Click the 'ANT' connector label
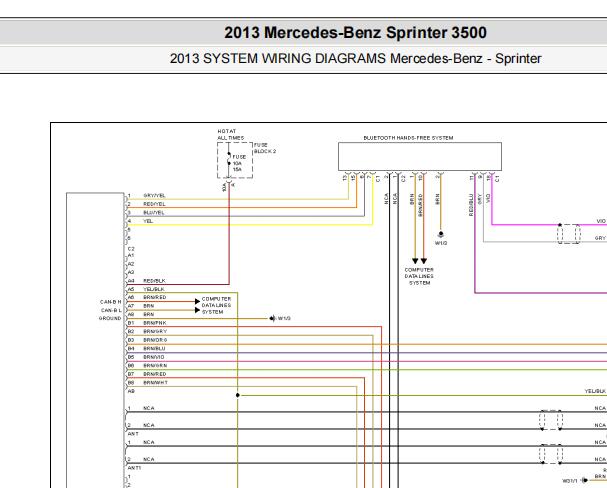The height and width of the screenshot is (488, 607). pyautogui.click(x=133, y=434)
